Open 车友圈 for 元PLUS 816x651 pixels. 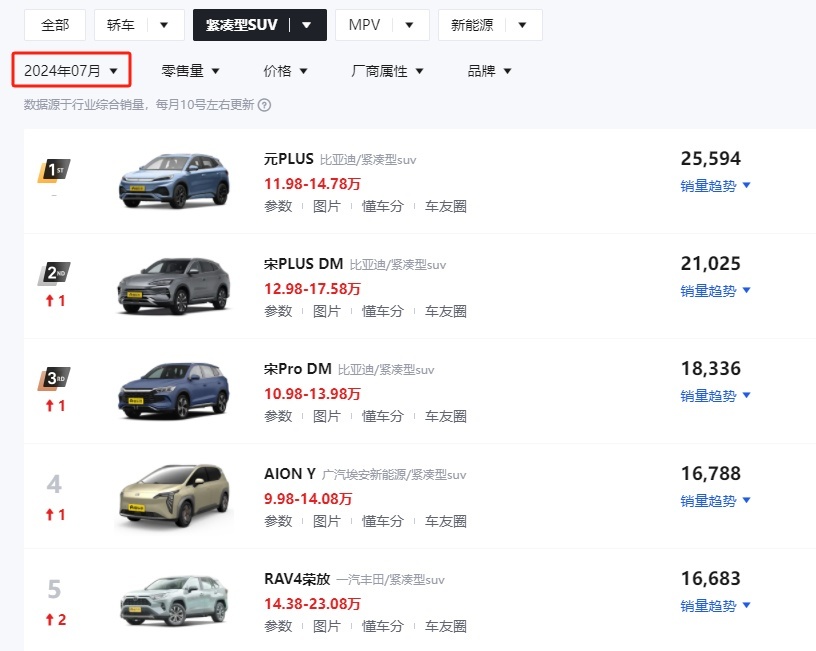click(445, 207)
